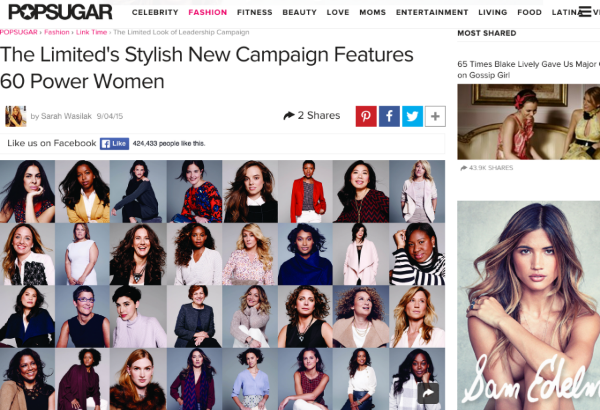Open the Entertainment section
Screen dimensions: 600x410
pyautogui.click(x=432, y=12)
